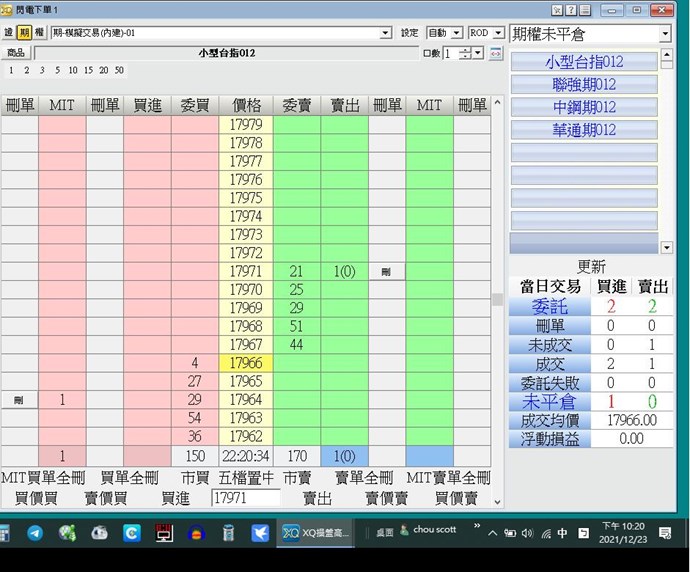
Task: Click the XQ app taskbar button
Action: pos(314,533)
